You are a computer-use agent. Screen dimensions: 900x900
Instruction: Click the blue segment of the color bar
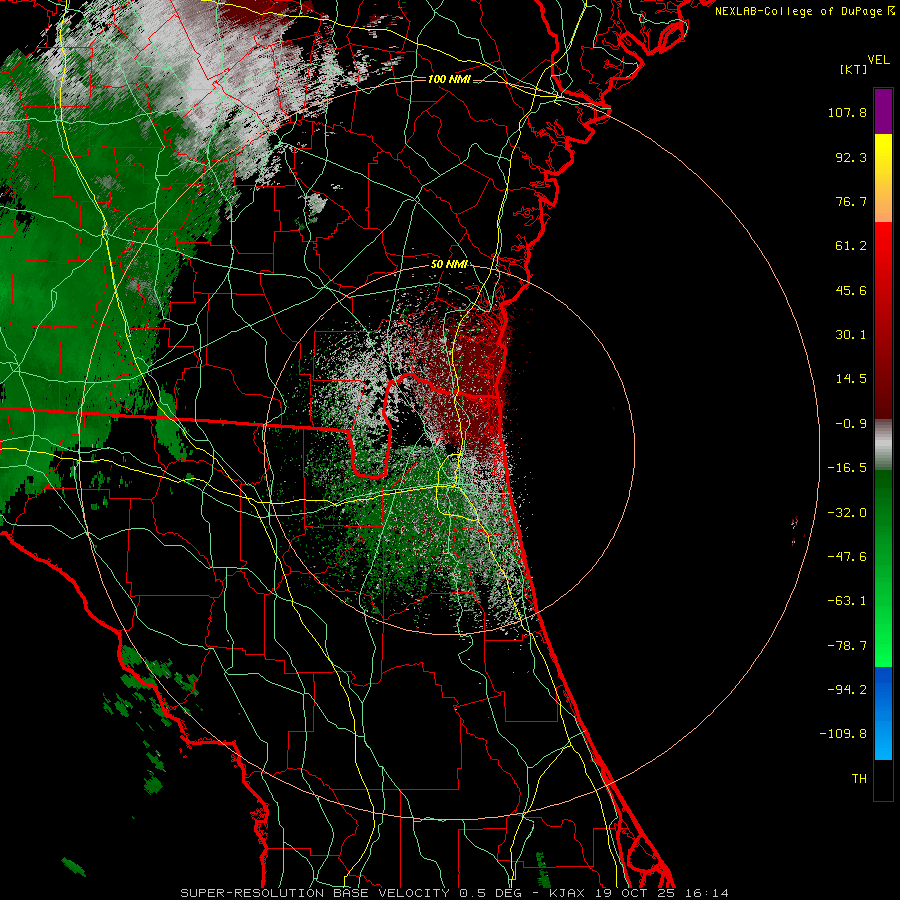point(883,713)
